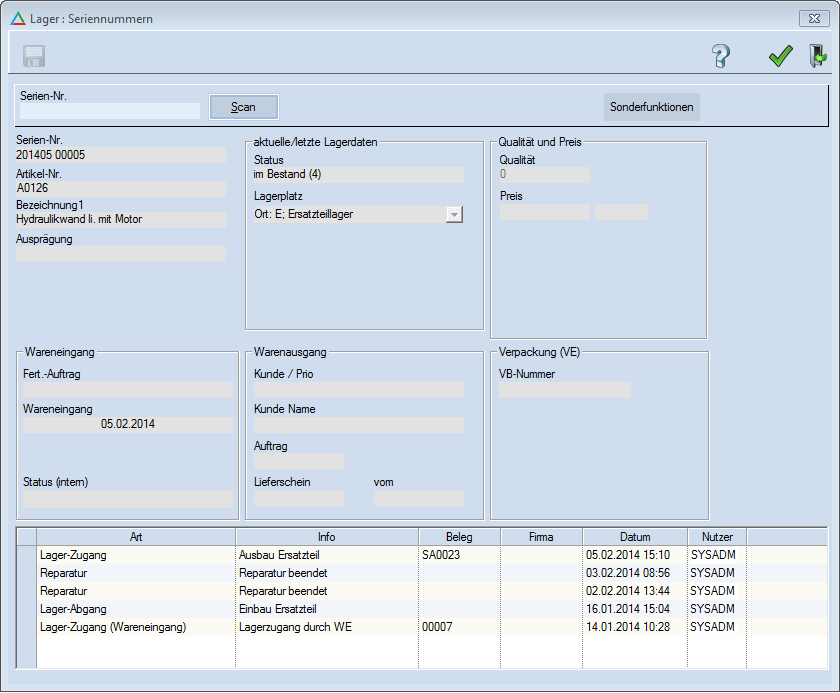Screen dimensions: 840x693
Task: Click the Qualität value field
Action: pos(544,175)
